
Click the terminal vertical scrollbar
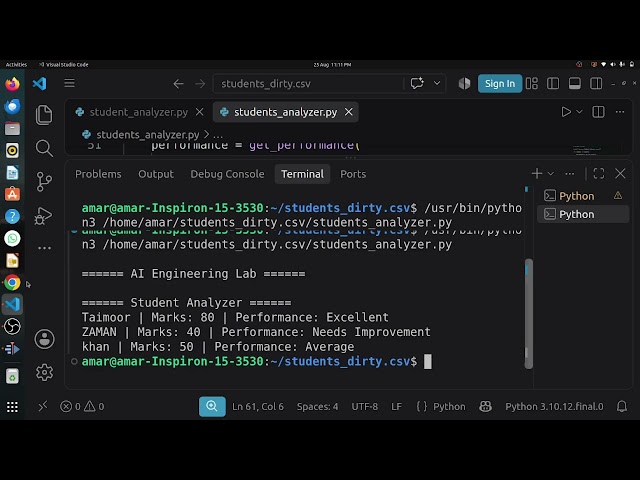pyautogui.click(x=529, y=313)
